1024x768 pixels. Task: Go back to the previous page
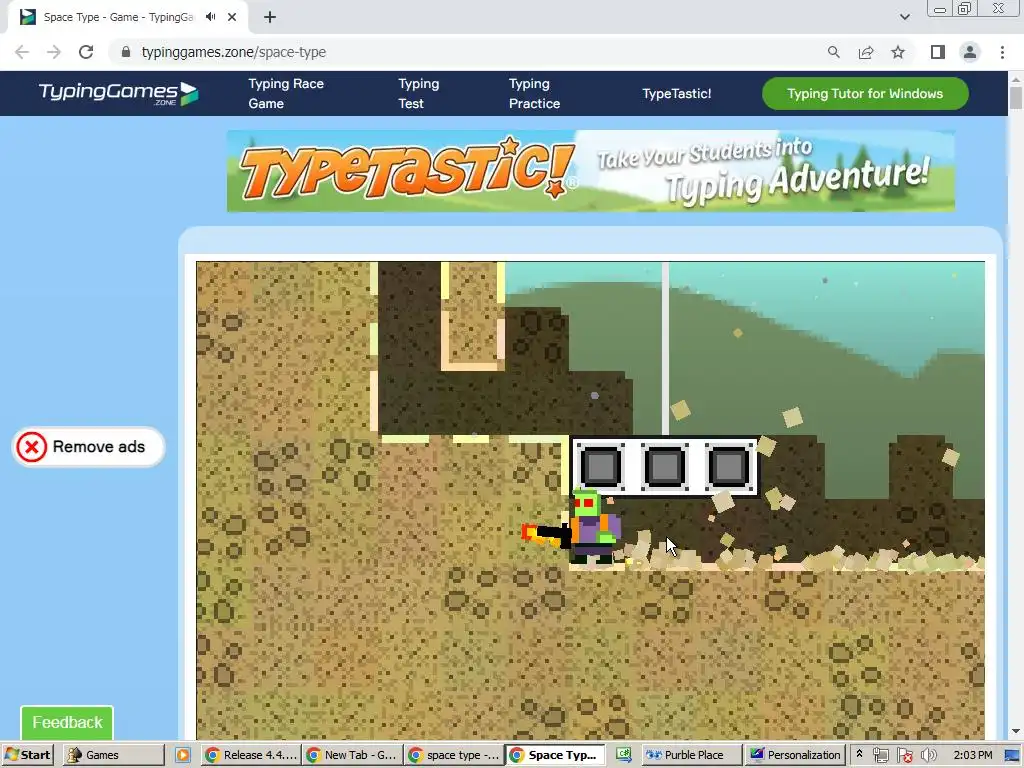(x=22, y=52)
